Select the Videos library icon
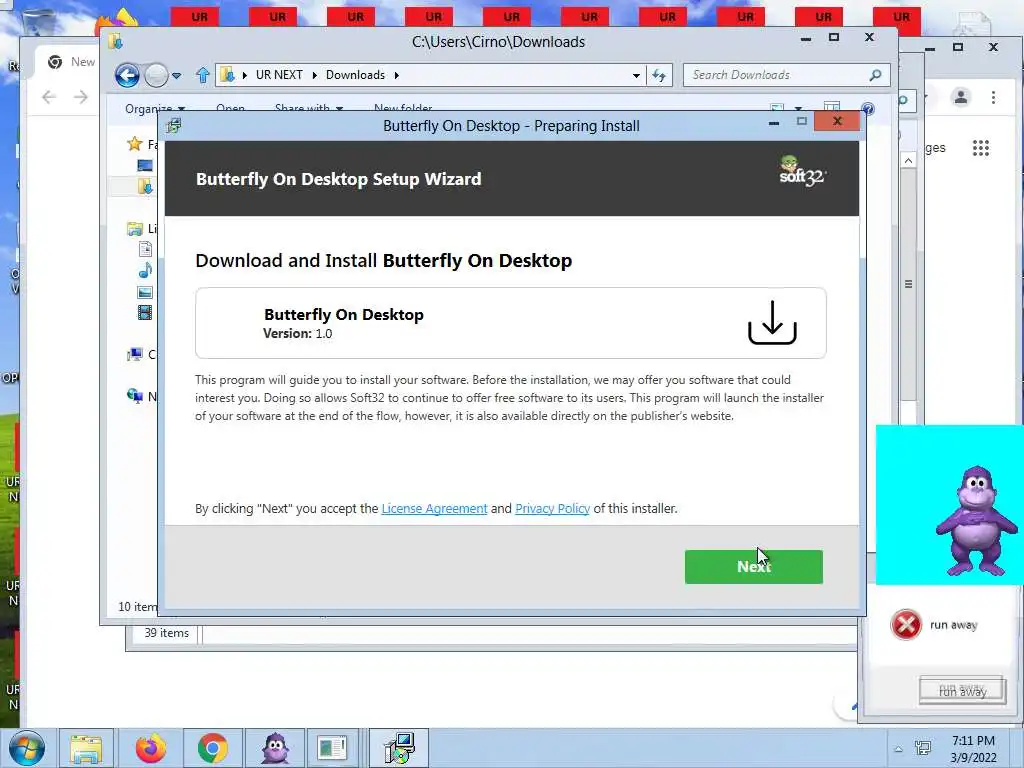 click(x=145, y=313)
